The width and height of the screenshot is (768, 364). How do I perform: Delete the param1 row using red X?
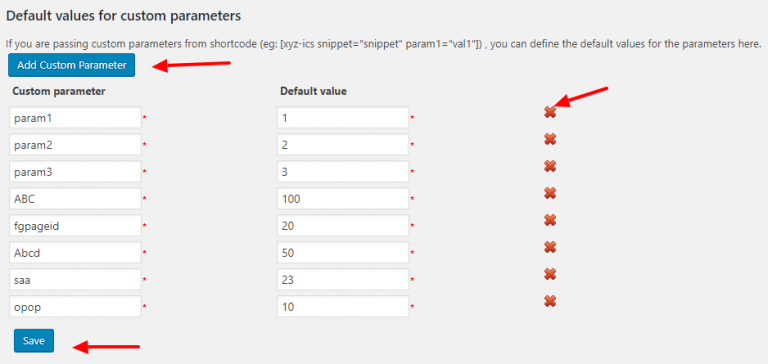pyautogui.click(x=550, y=113)
